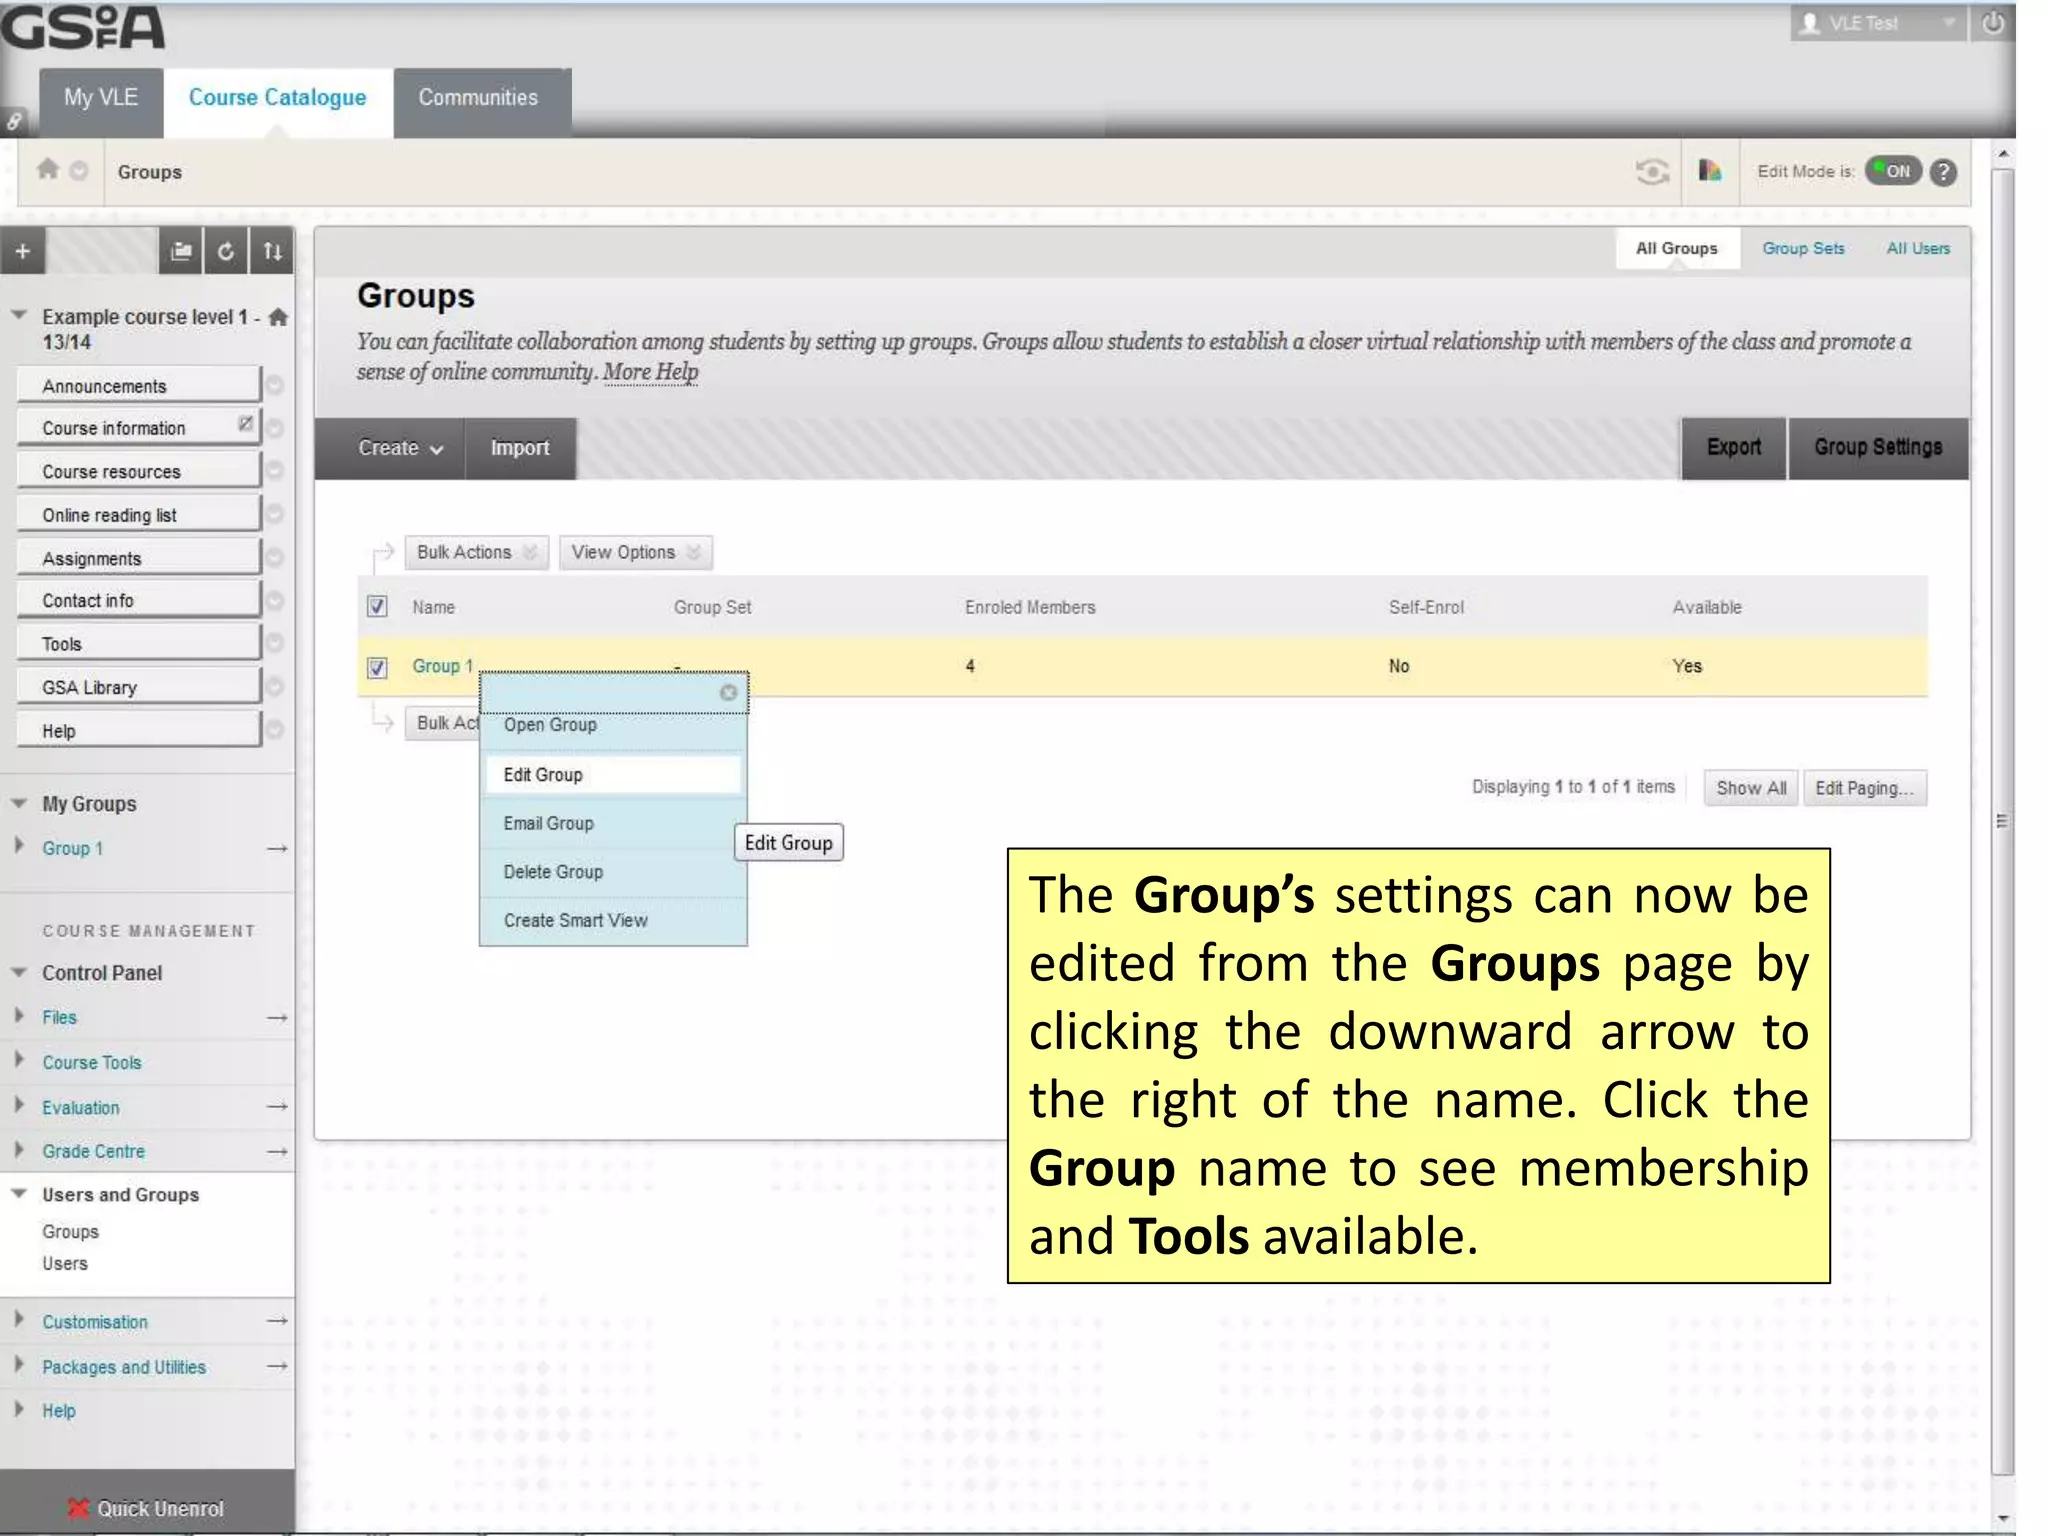The height and width of the screenshot is (1536, 2048).
Task: Click the Edit Paging button
Action: pyautogui.click(x=1864, y=788)
